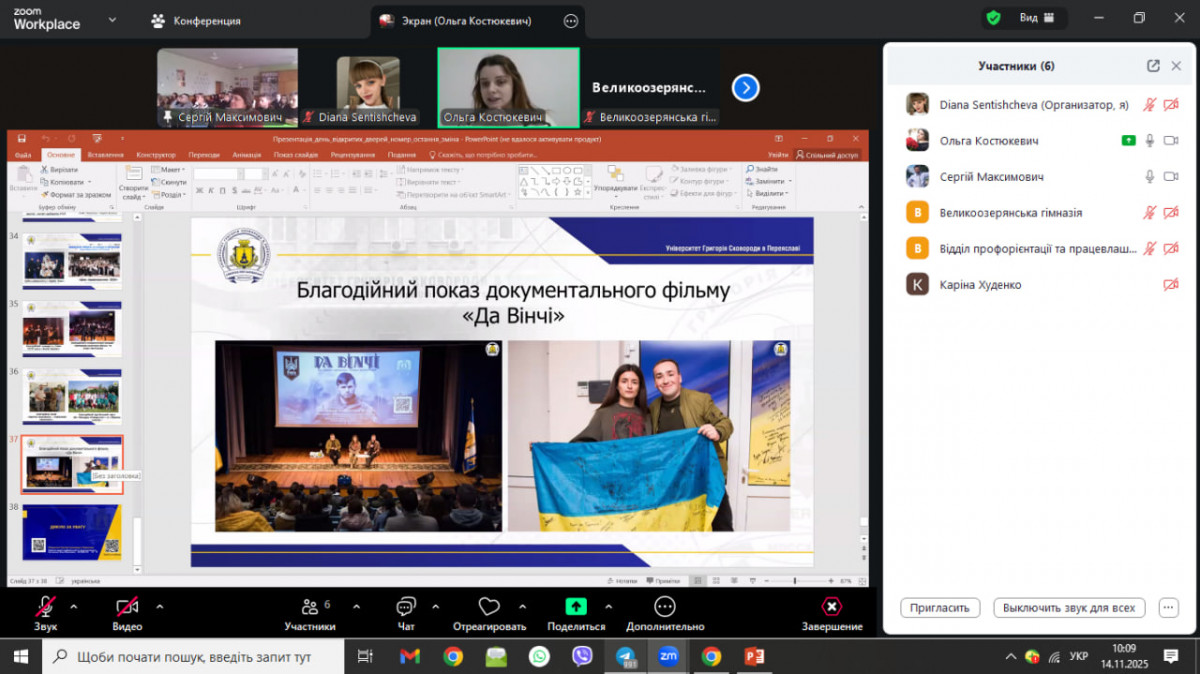The width and height of the screenshot is (1200, 674).
Task: Click the Additional options ellipsis icon
Action: (x=665, y=607)
